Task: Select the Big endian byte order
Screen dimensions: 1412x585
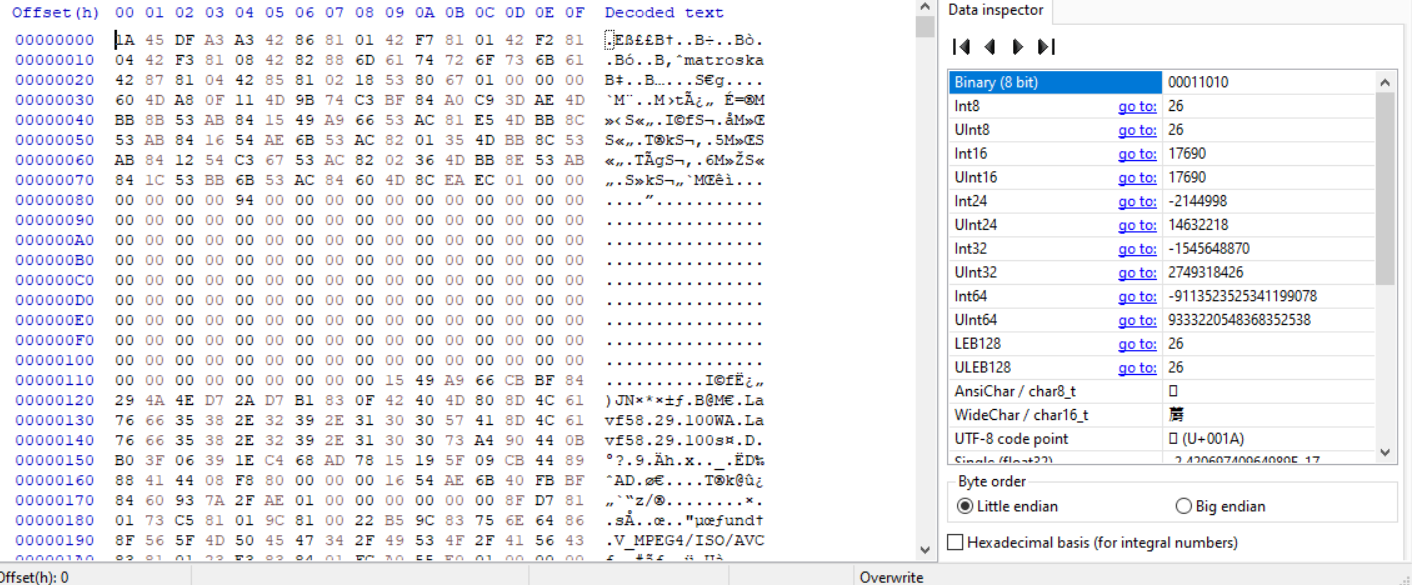Action: 1183,506
